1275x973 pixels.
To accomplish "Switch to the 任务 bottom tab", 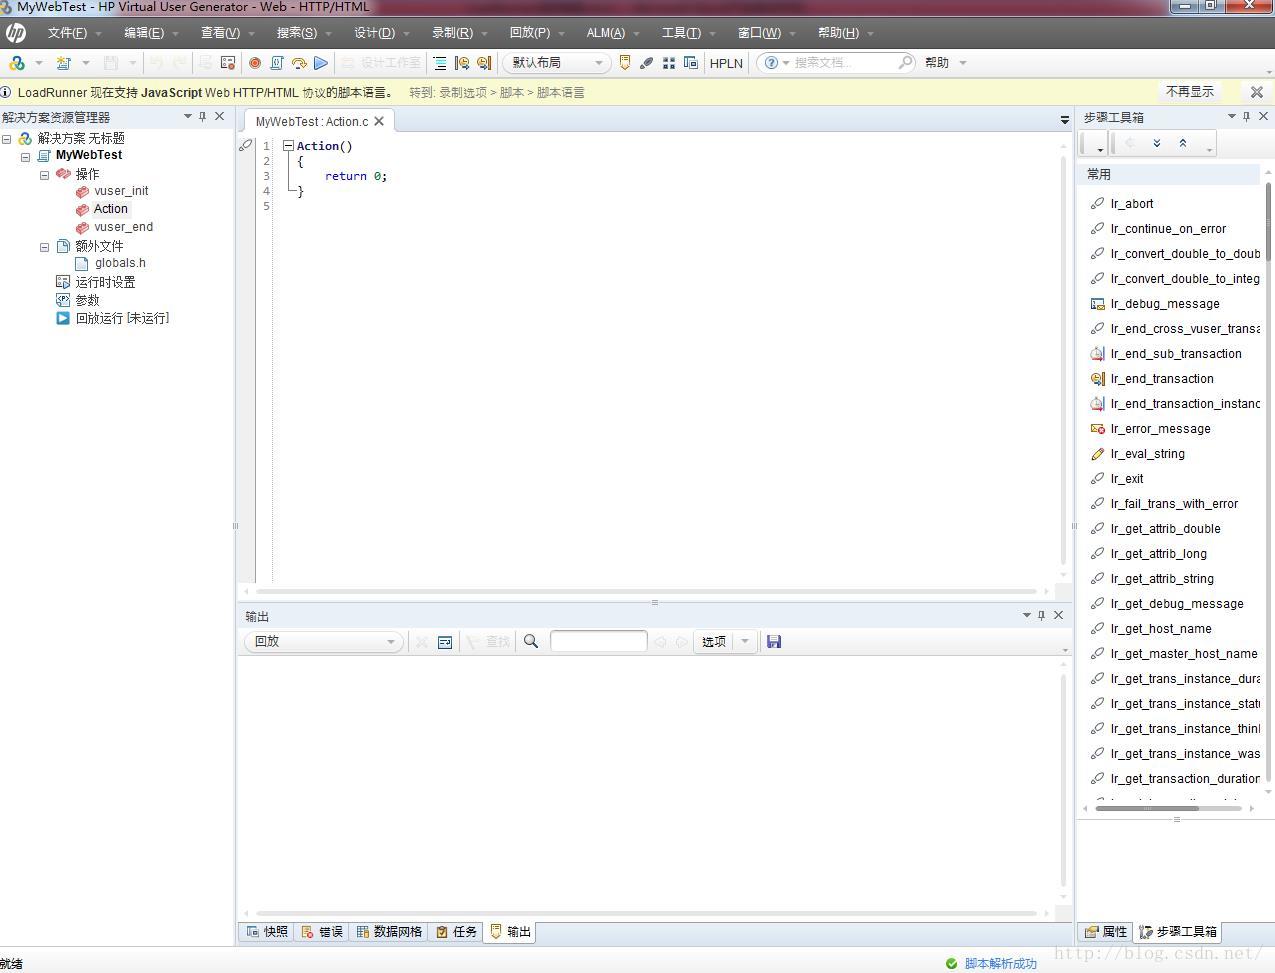I will tap(456, 932).
